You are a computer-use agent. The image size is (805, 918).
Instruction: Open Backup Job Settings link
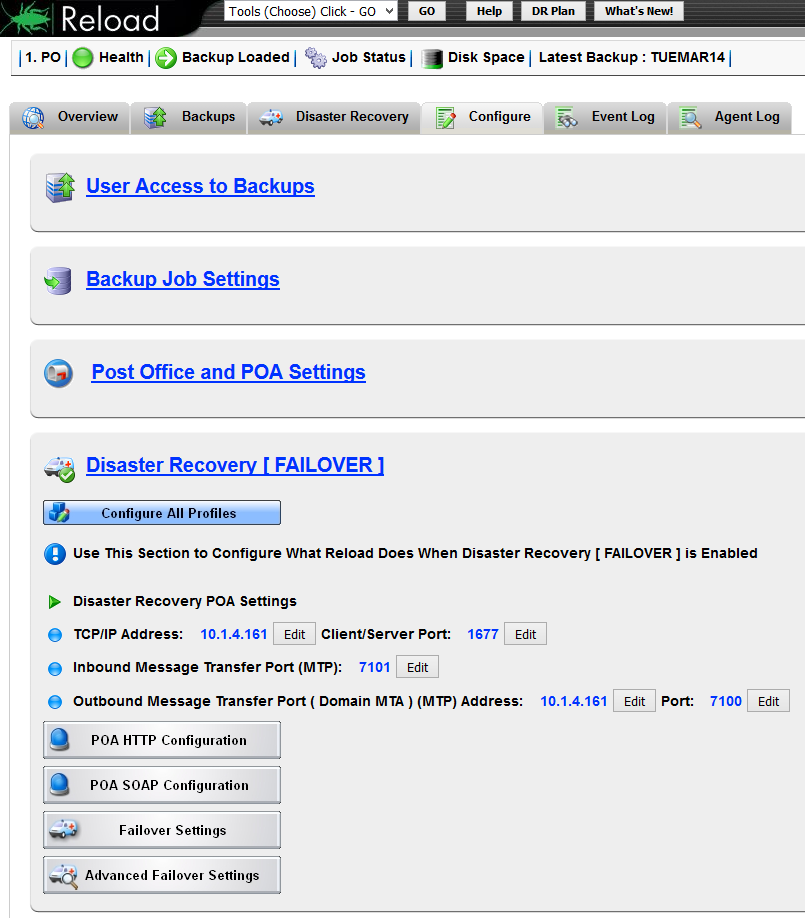(183, 279)
